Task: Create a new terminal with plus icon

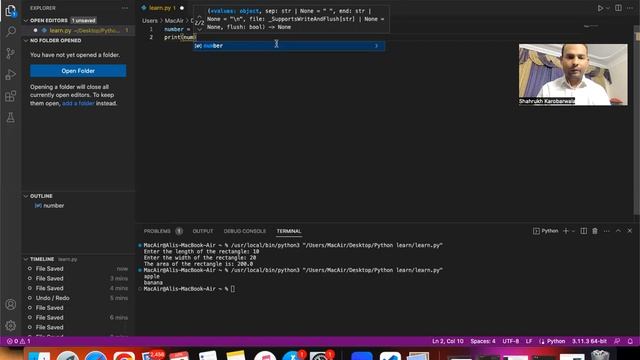Action: point(566,231)
